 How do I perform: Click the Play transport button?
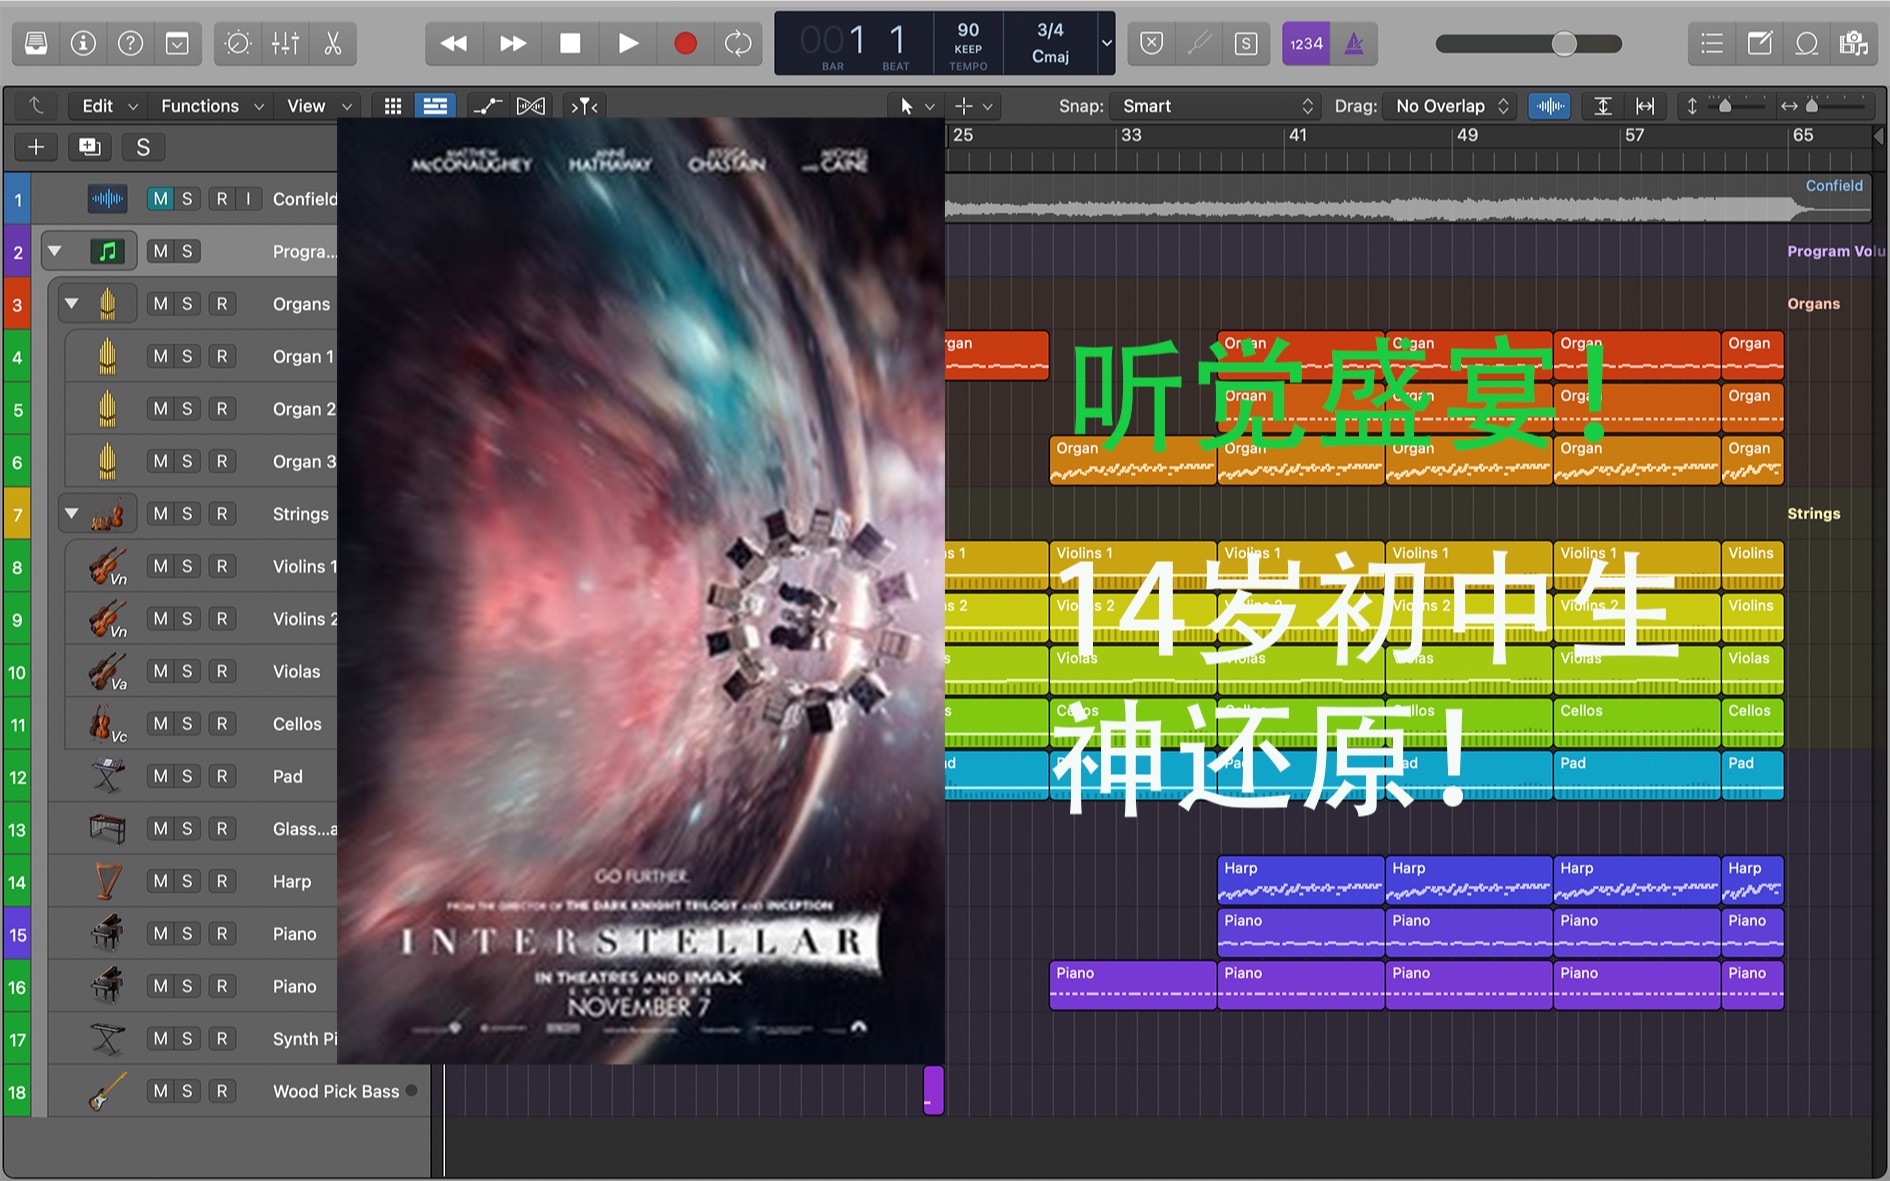click(628, 43)
